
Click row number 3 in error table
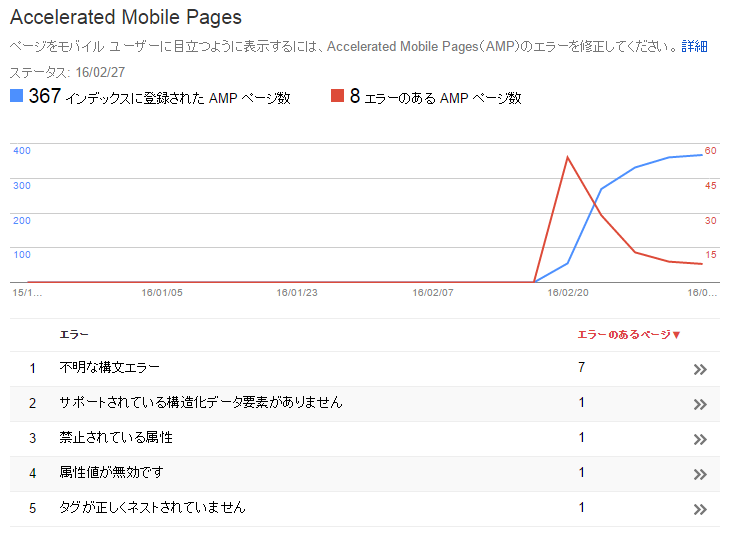[x=32, y=438]
